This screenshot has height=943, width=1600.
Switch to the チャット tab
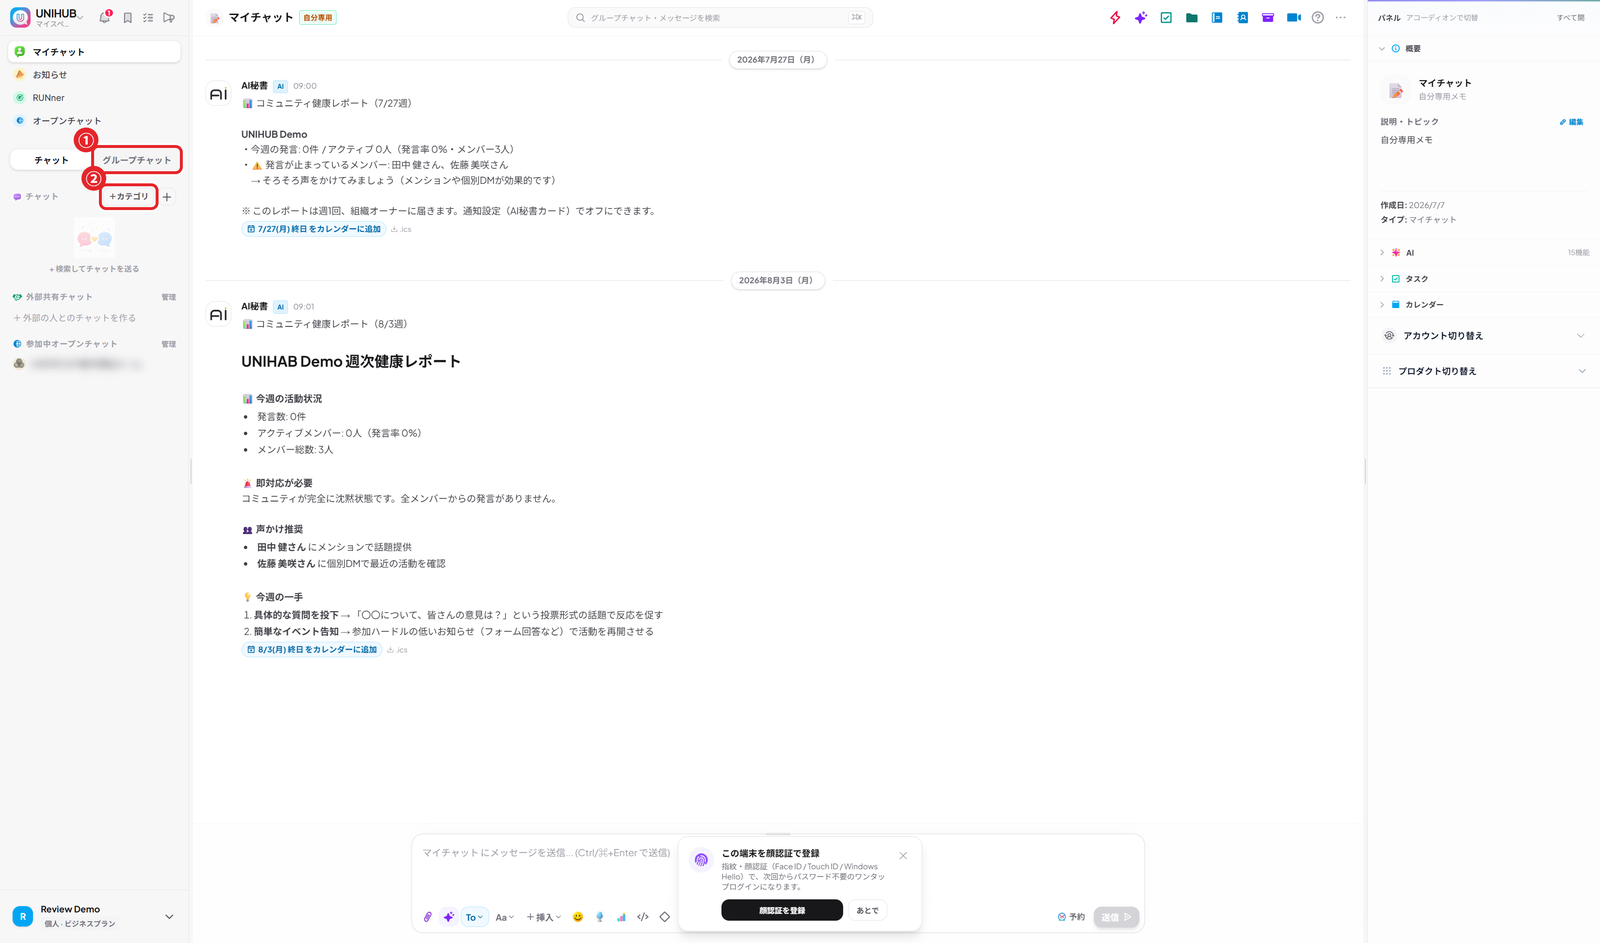tap(51, 160)
